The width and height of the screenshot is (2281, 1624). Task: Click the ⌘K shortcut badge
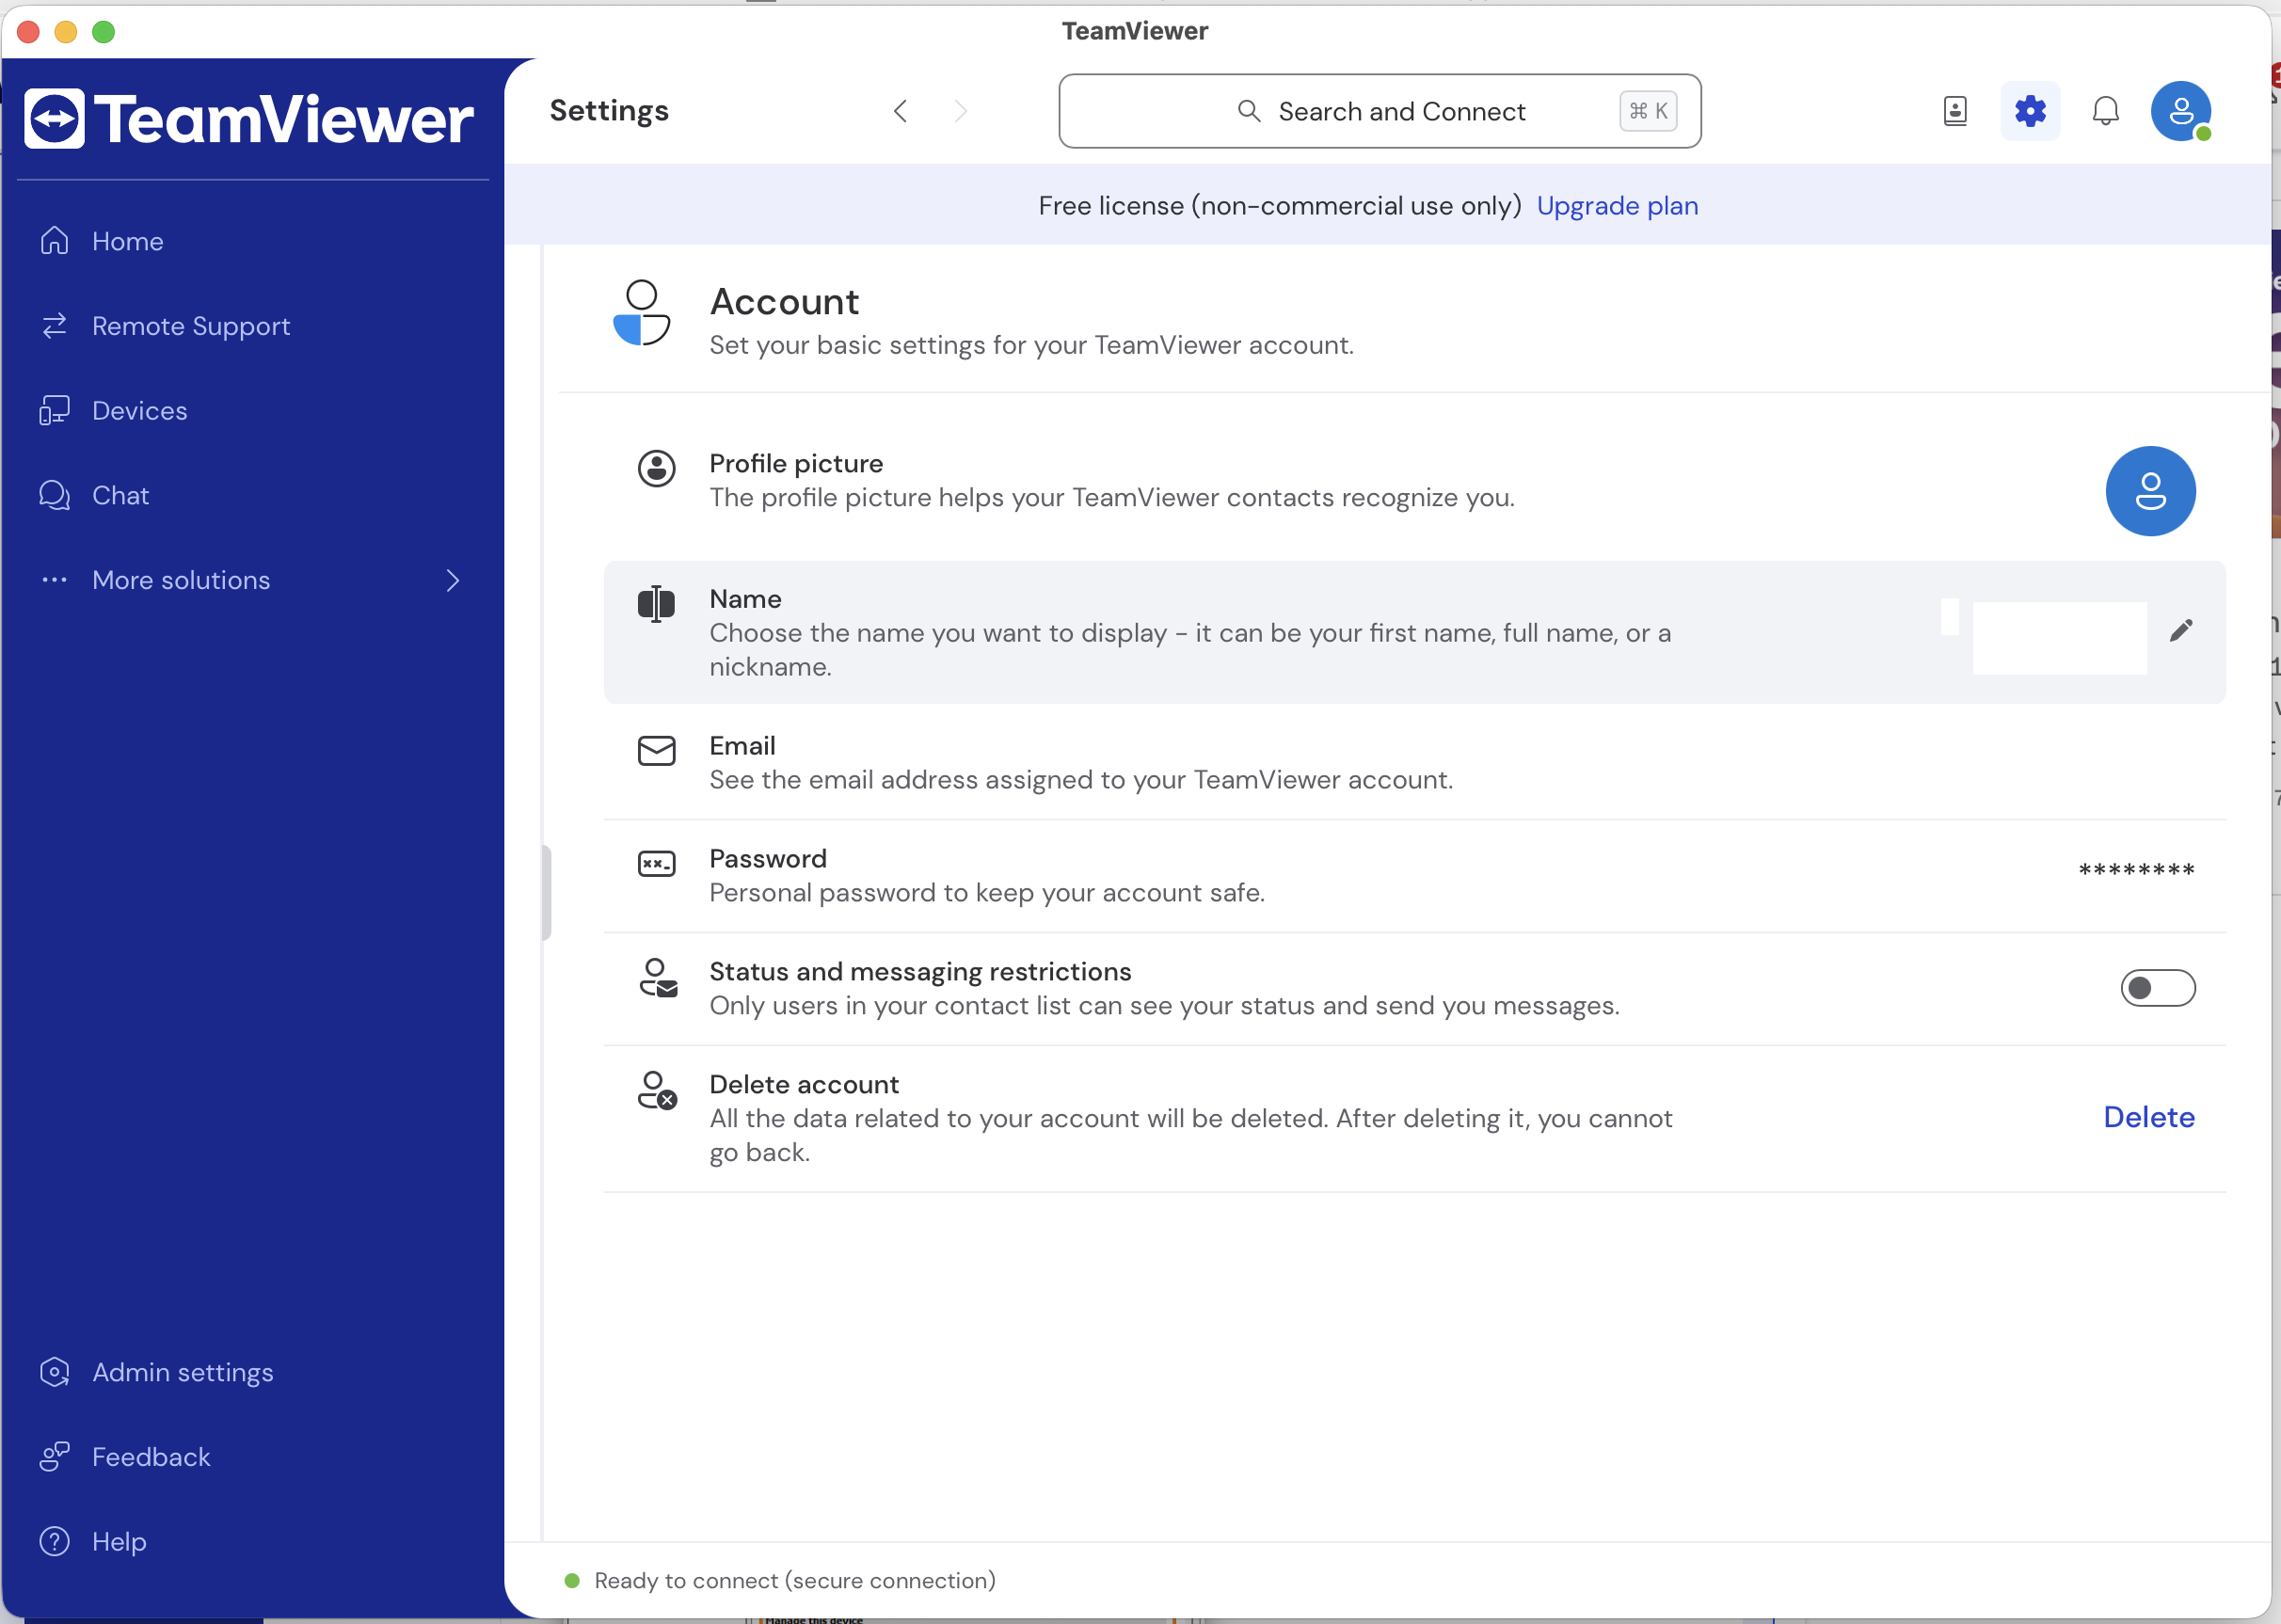pos(1648,111)
